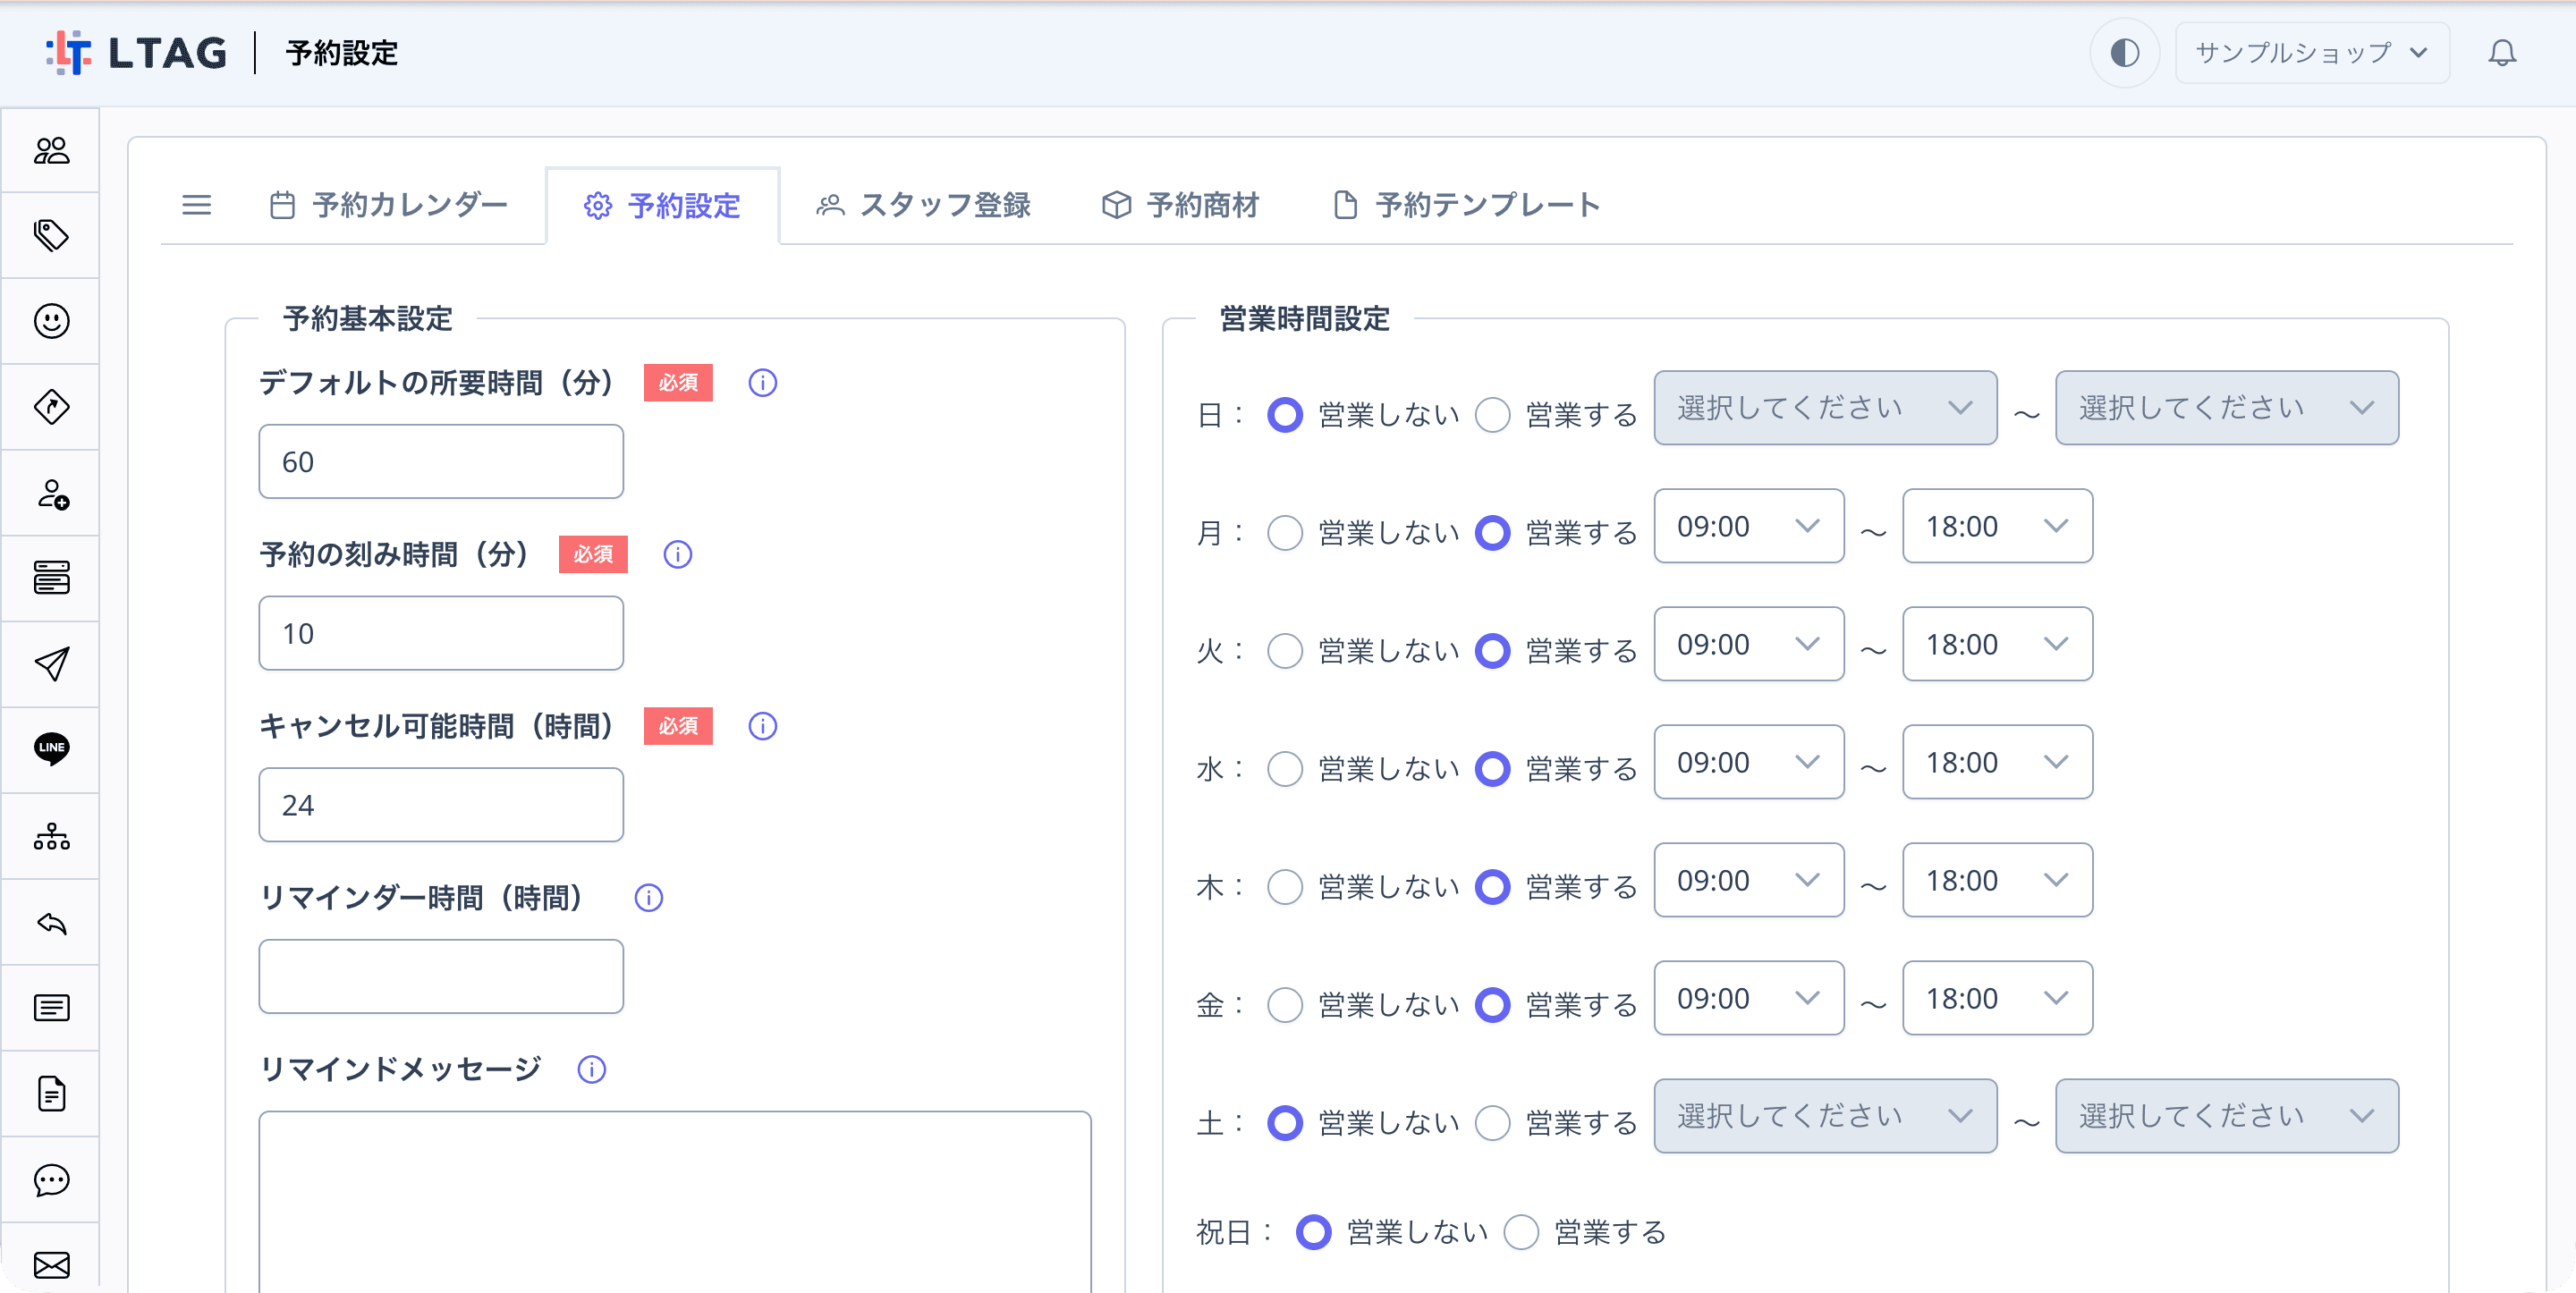The width and height of the screenshot is (2576, 1293).
Task: Open the chat bubble sidebar icon
Action: click(51, 1180)
